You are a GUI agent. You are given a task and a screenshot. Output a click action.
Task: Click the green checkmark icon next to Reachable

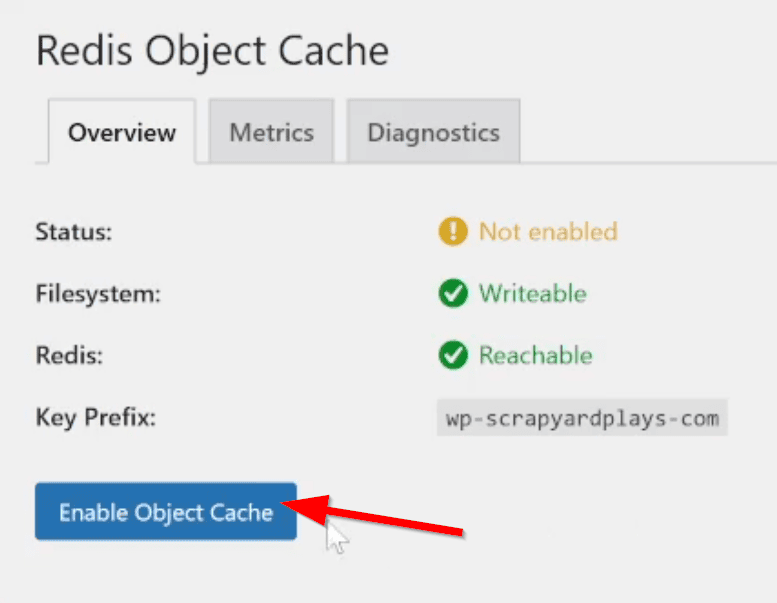pyautogui.click(x=453, y=356)
